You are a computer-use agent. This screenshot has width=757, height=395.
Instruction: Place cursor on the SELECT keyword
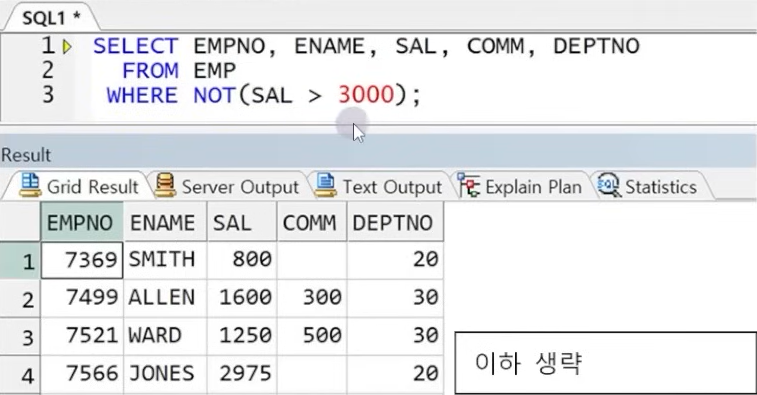click(136, 47)
